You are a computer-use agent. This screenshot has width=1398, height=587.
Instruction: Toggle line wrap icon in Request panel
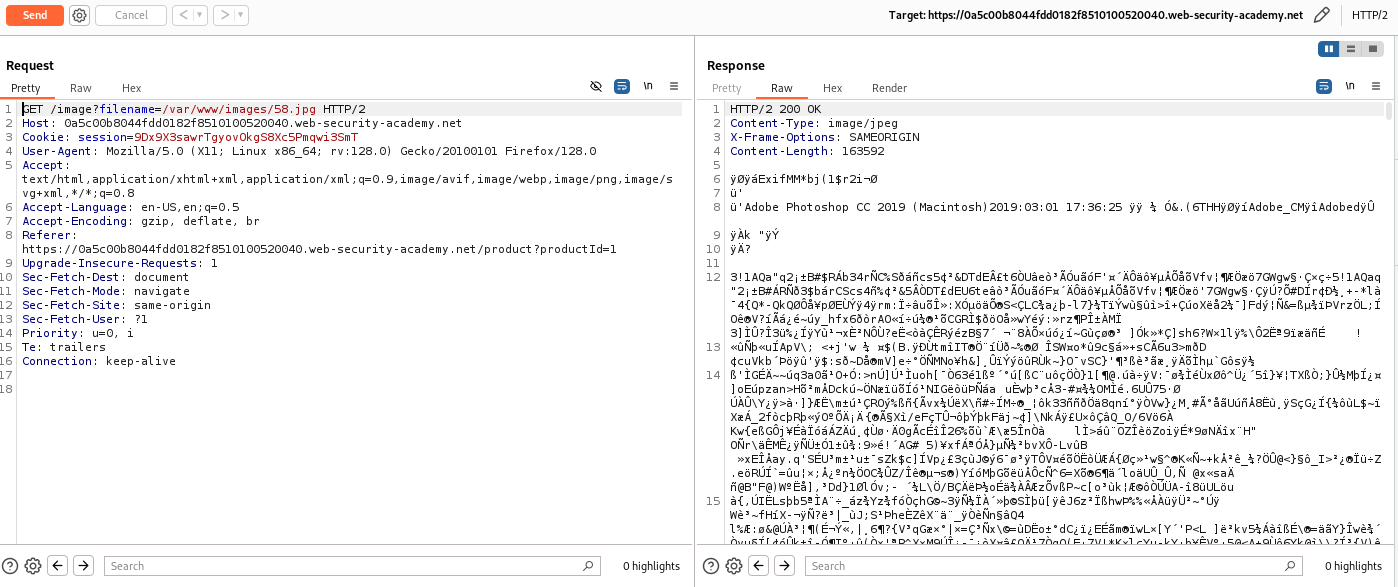[622, 87]
